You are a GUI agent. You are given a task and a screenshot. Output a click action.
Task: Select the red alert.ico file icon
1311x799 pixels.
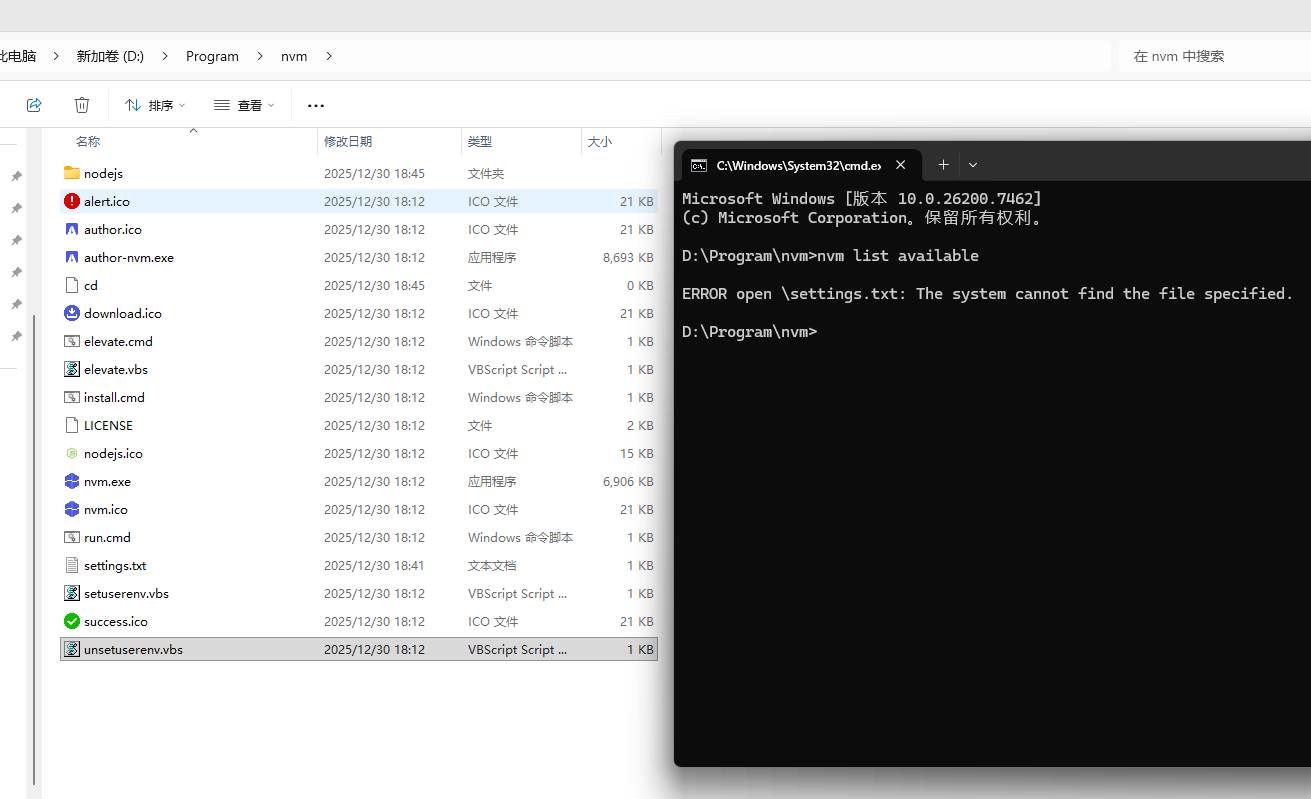(x=72, y=201)
